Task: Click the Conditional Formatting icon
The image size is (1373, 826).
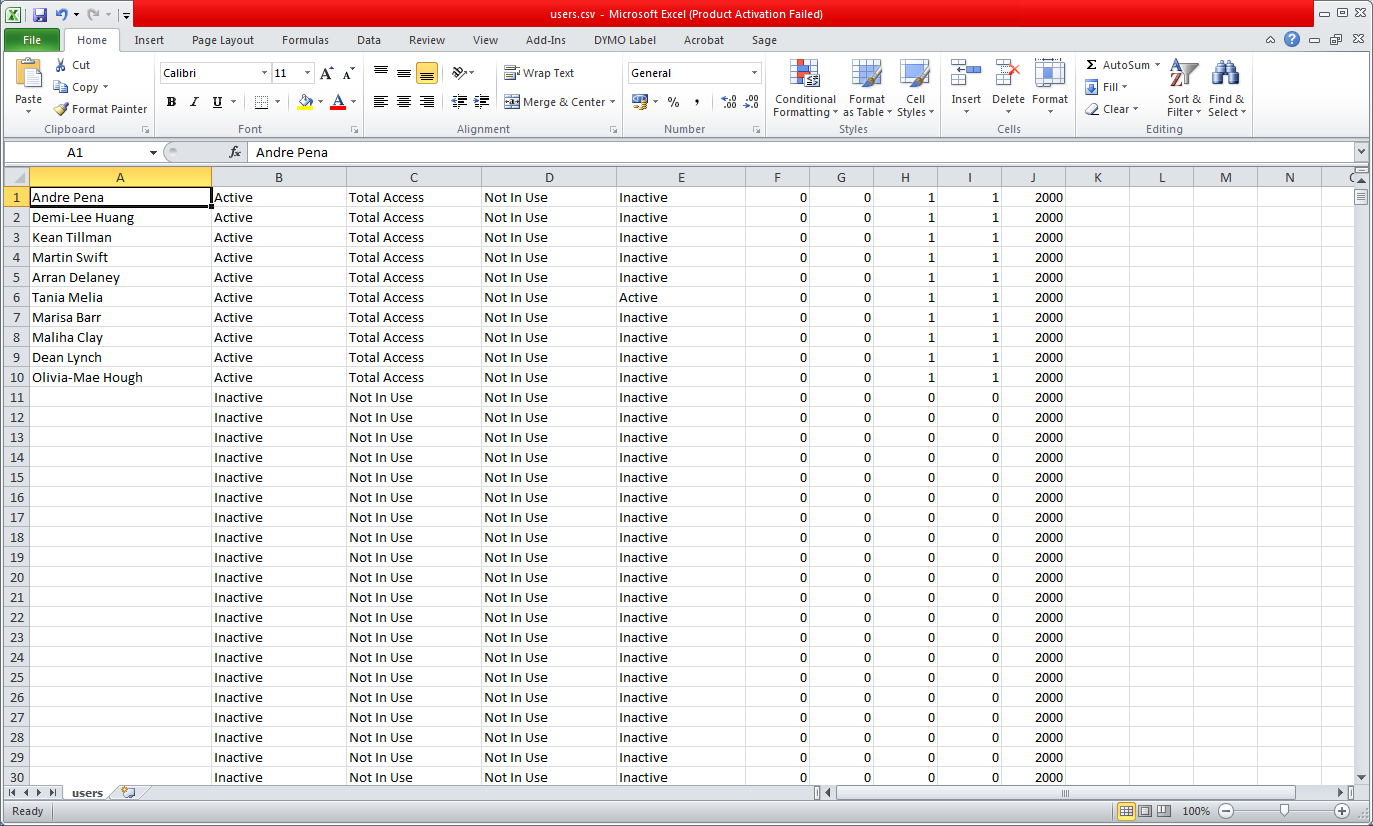Action: (x=805, y=74)
